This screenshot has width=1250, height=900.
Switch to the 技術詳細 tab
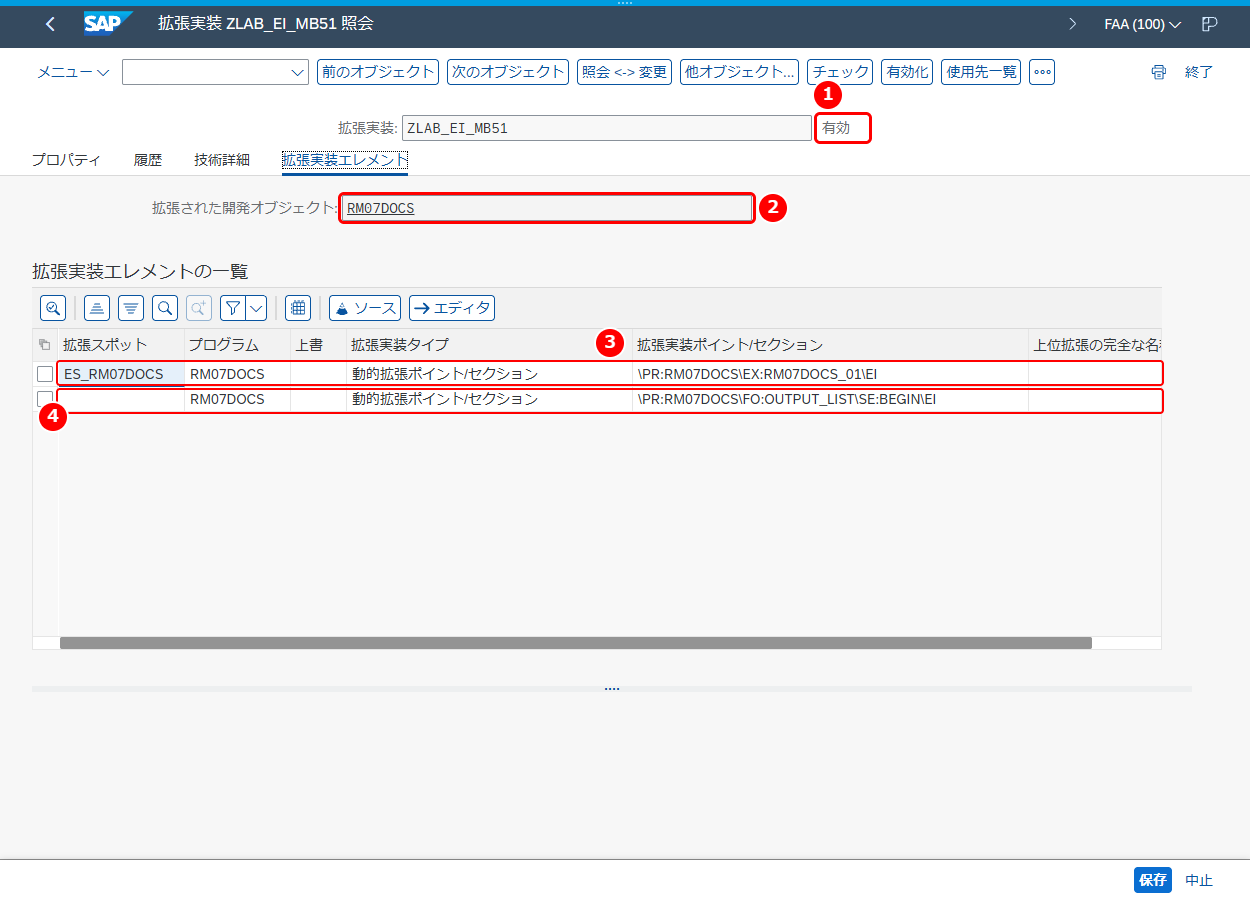222,160
